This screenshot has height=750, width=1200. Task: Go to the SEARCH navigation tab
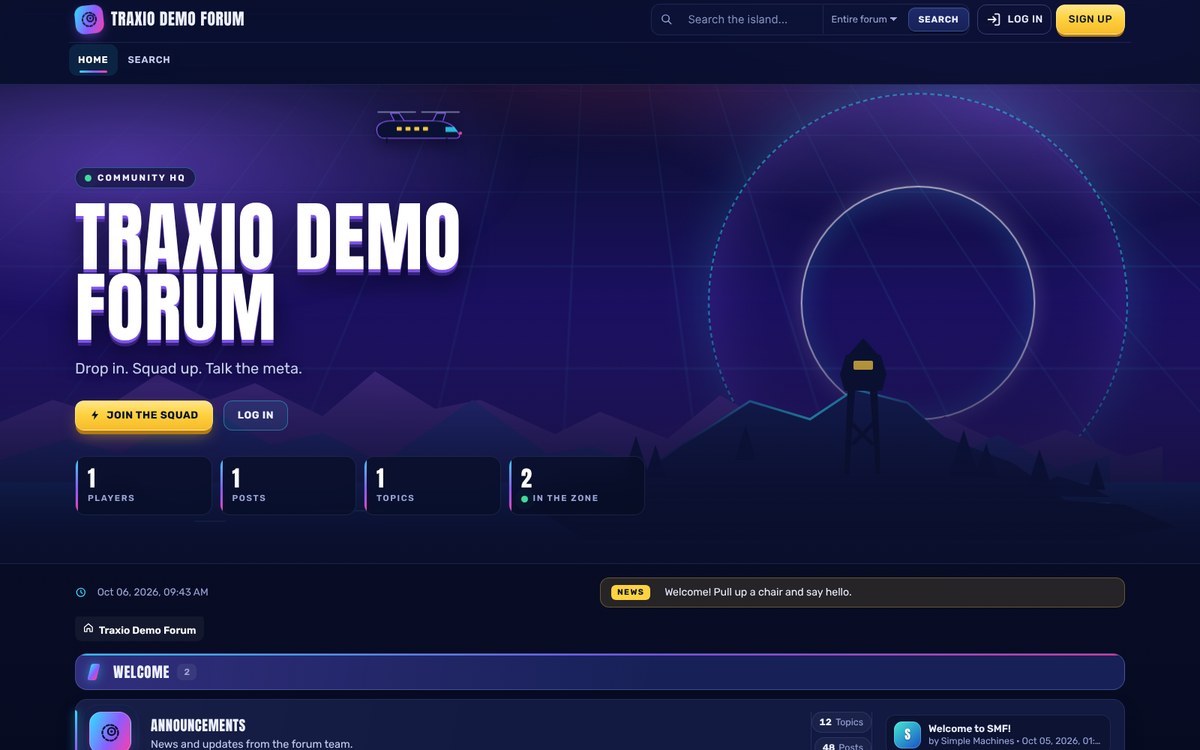pos(149,60)
